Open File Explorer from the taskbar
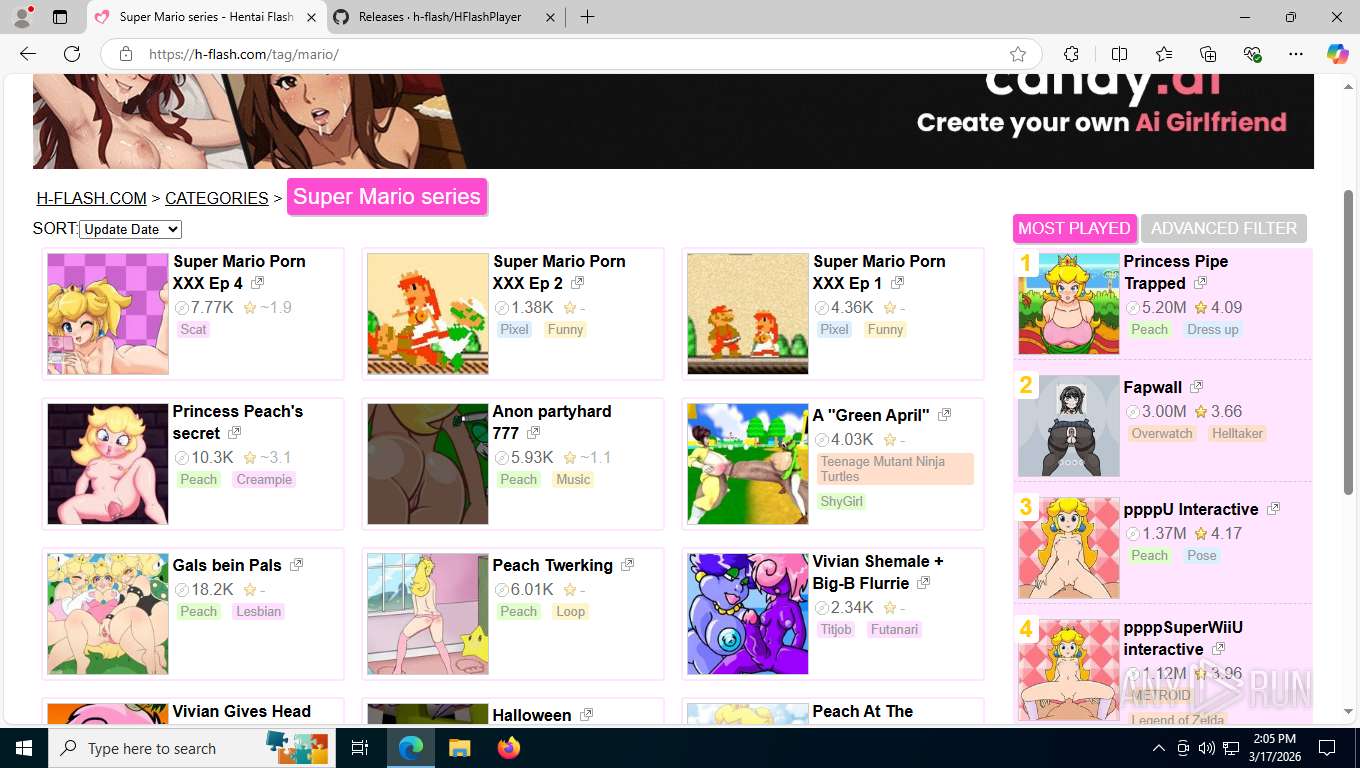 click(x=459, y=748)
